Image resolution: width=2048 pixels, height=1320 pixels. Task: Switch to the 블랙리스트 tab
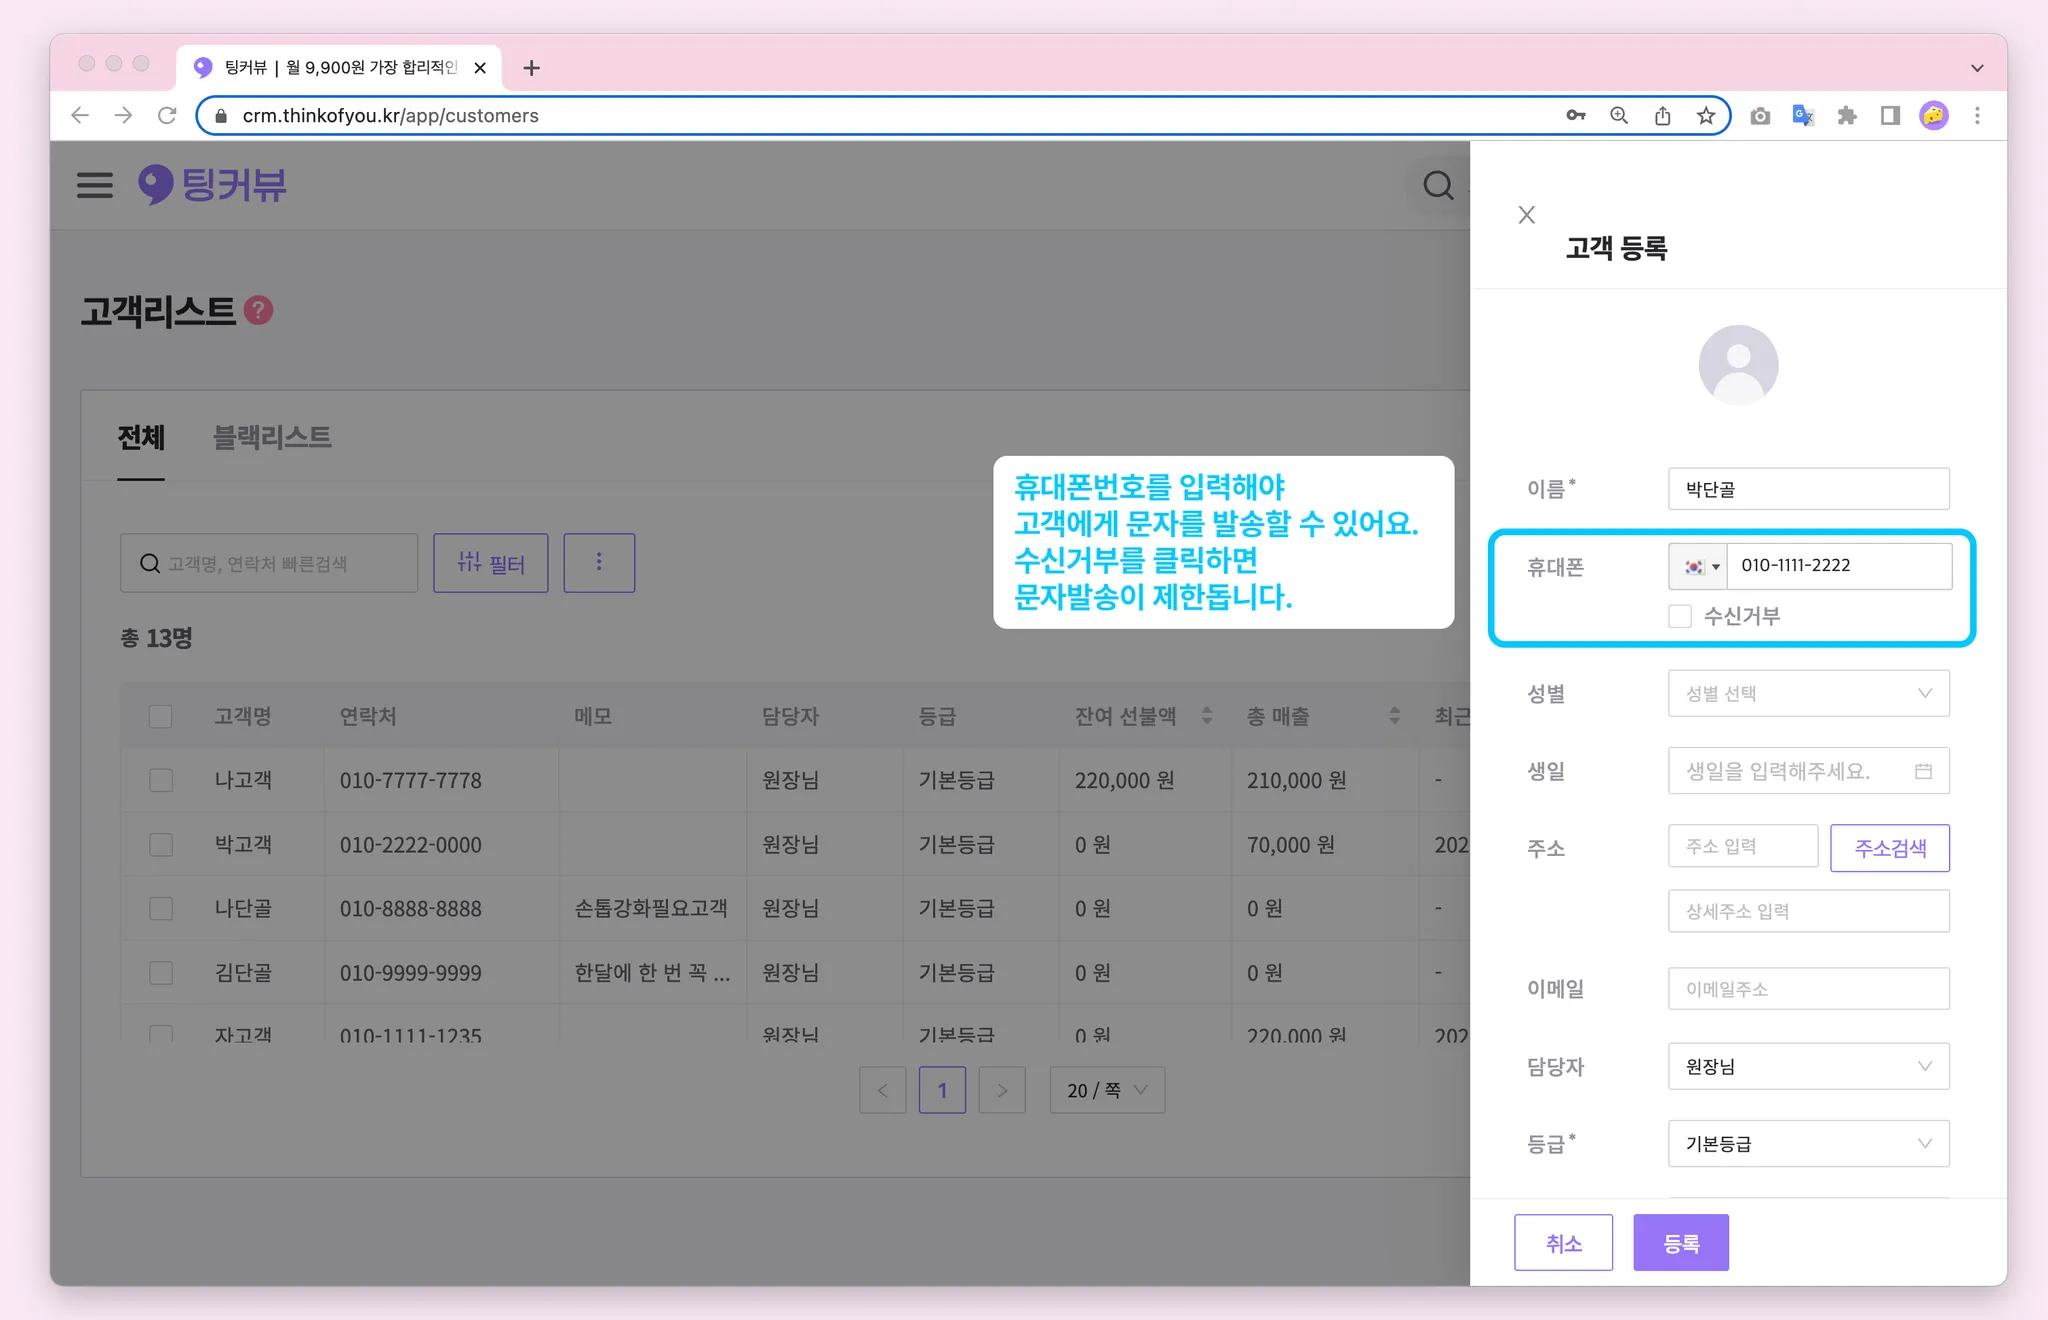272,437
